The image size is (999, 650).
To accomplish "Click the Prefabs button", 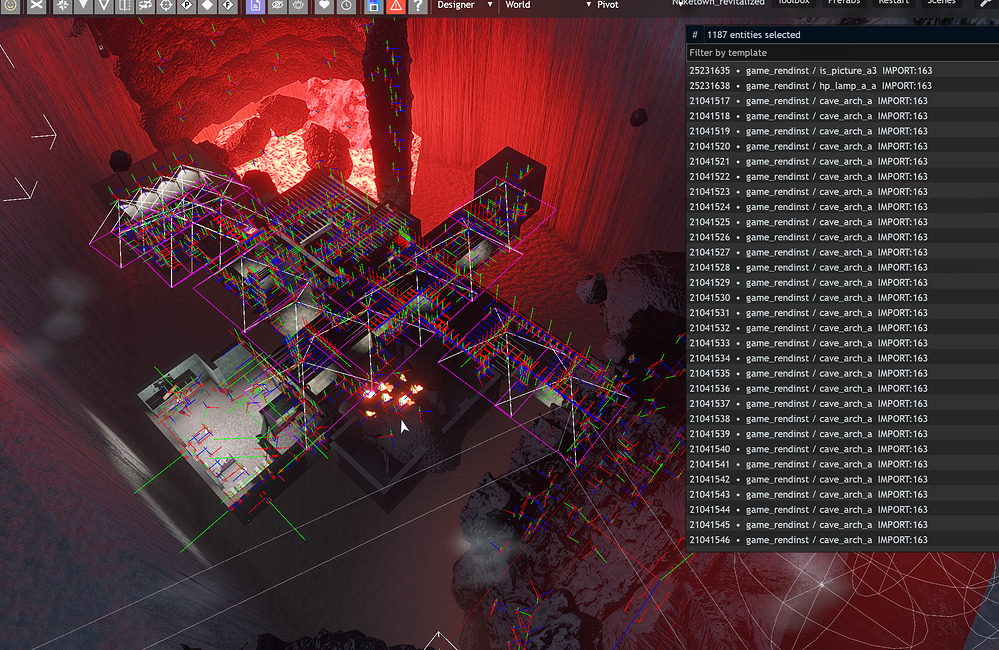I will 844,2.
